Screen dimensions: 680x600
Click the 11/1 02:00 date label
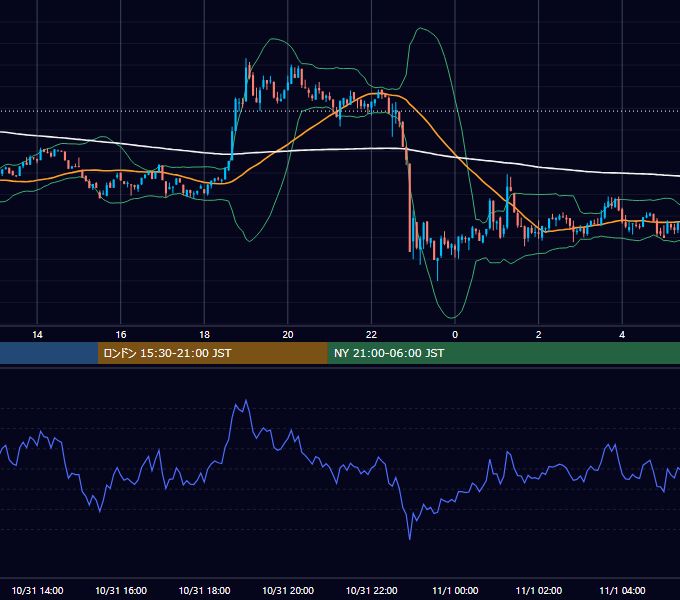(539, 590)
